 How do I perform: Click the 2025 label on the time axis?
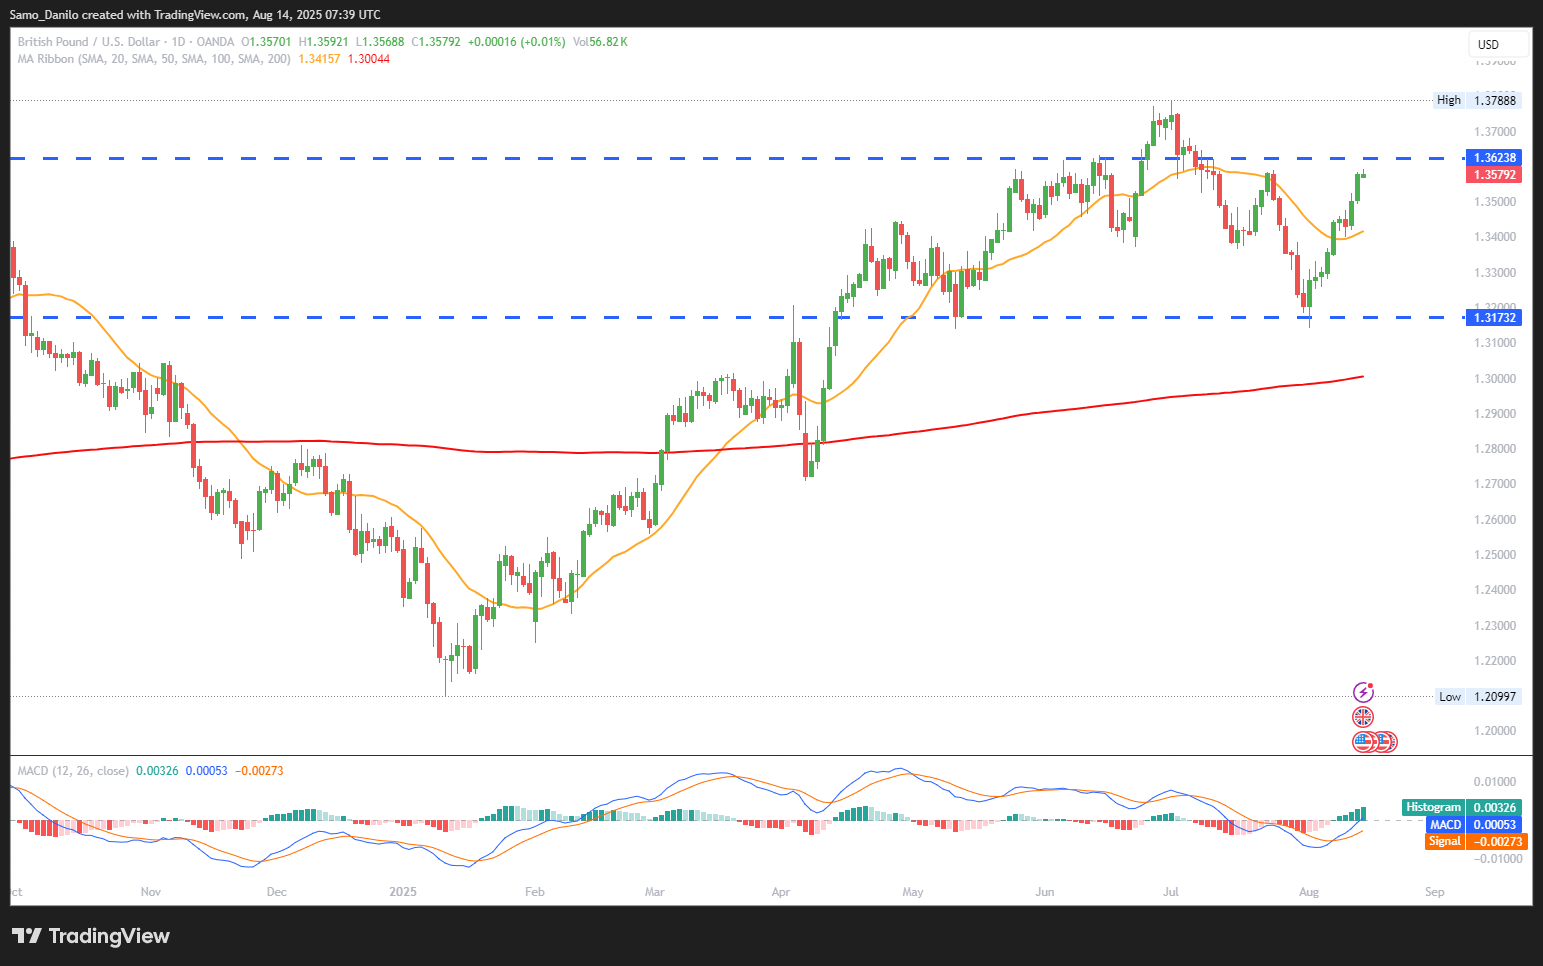[403, 891]
